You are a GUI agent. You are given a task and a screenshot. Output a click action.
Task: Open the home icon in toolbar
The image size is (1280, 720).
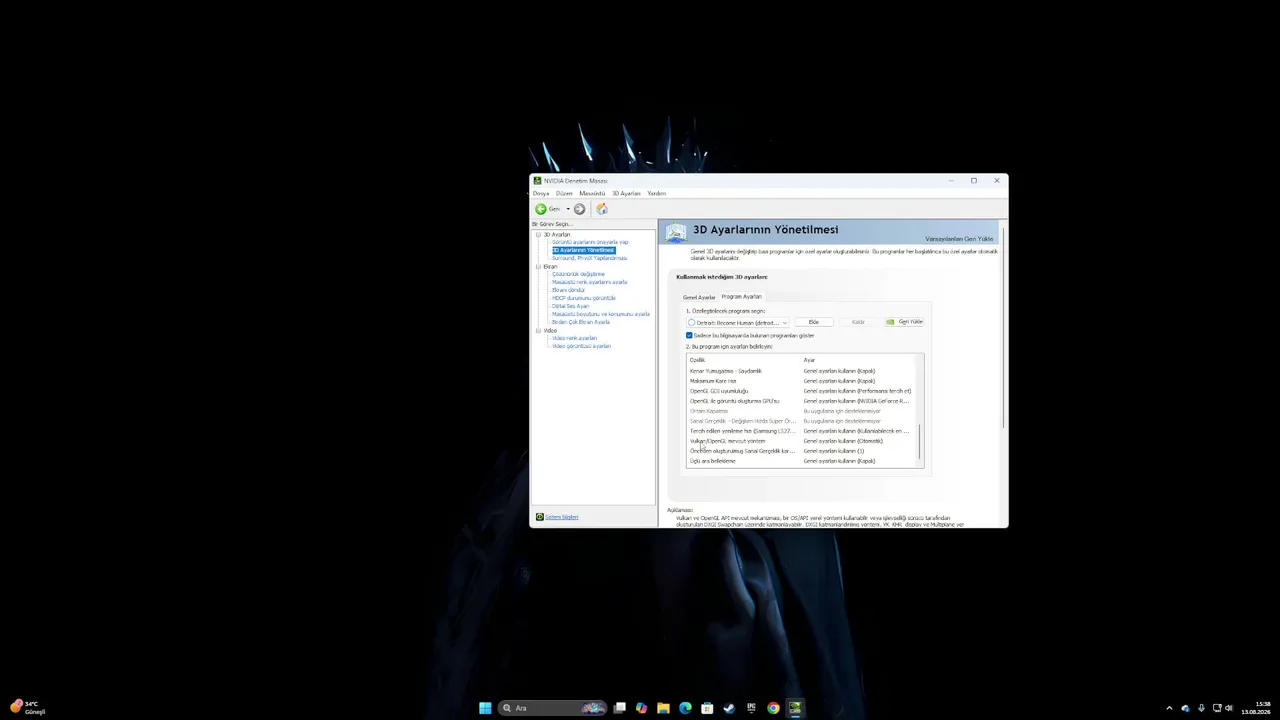pyautogui.click(x=602, y=209)
